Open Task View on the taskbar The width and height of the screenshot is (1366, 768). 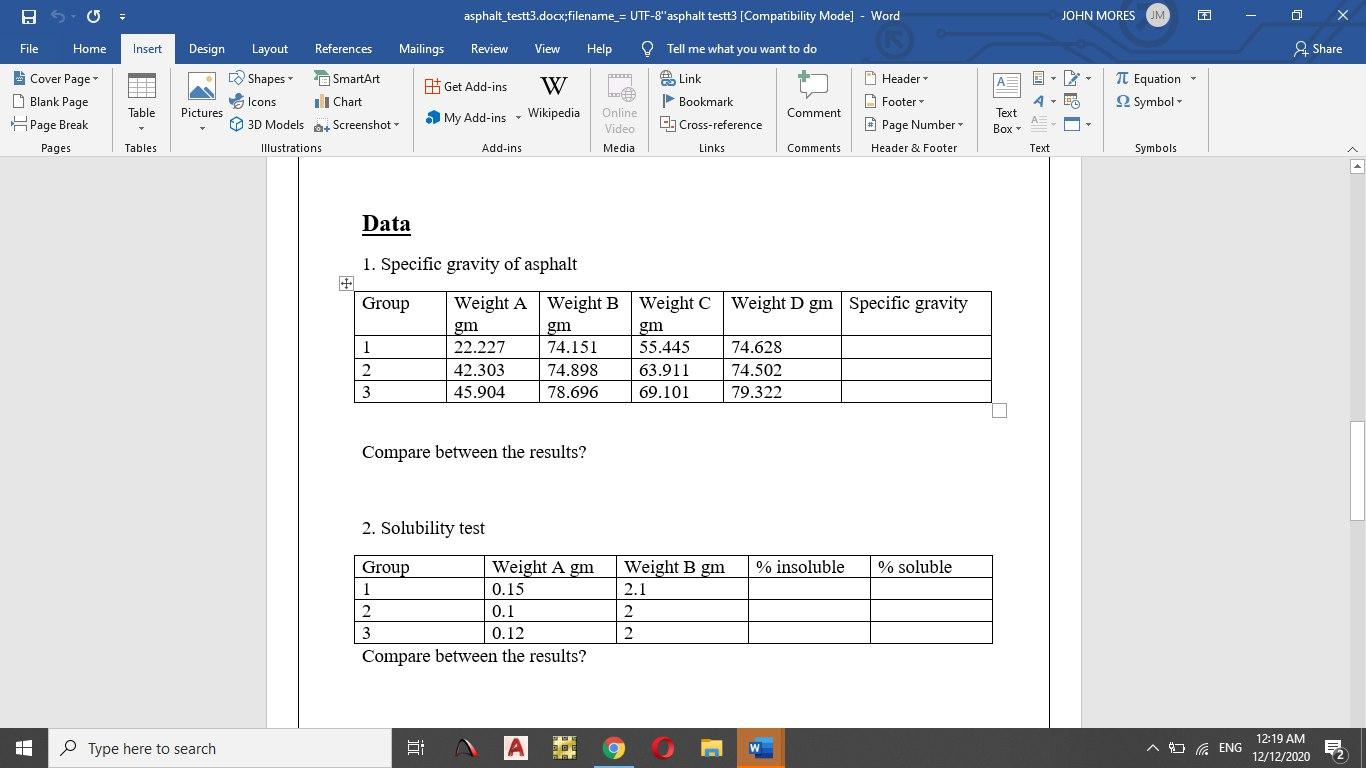(x=417, y=748)
